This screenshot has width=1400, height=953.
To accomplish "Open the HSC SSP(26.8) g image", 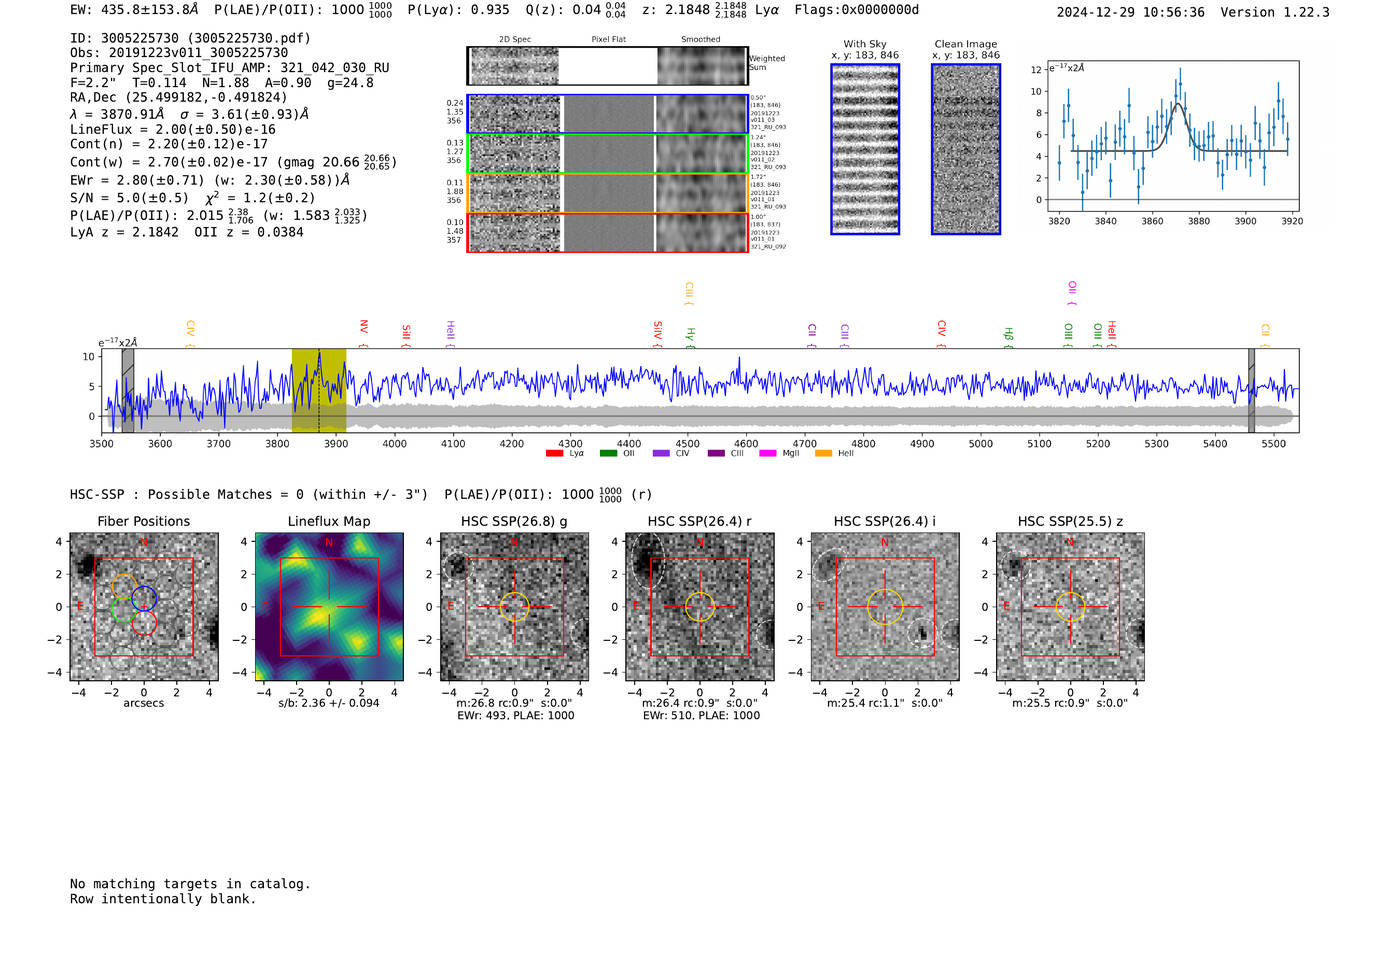I will point(514,607).
